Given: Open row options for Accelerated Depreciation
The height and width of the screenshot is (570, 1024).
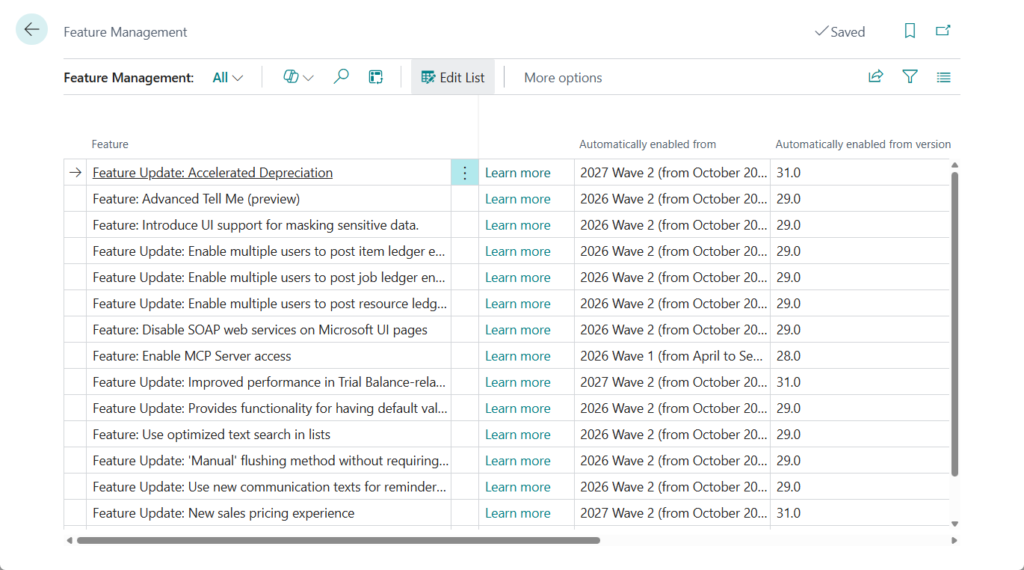Looking at the screenshot, I should (464, 173).
